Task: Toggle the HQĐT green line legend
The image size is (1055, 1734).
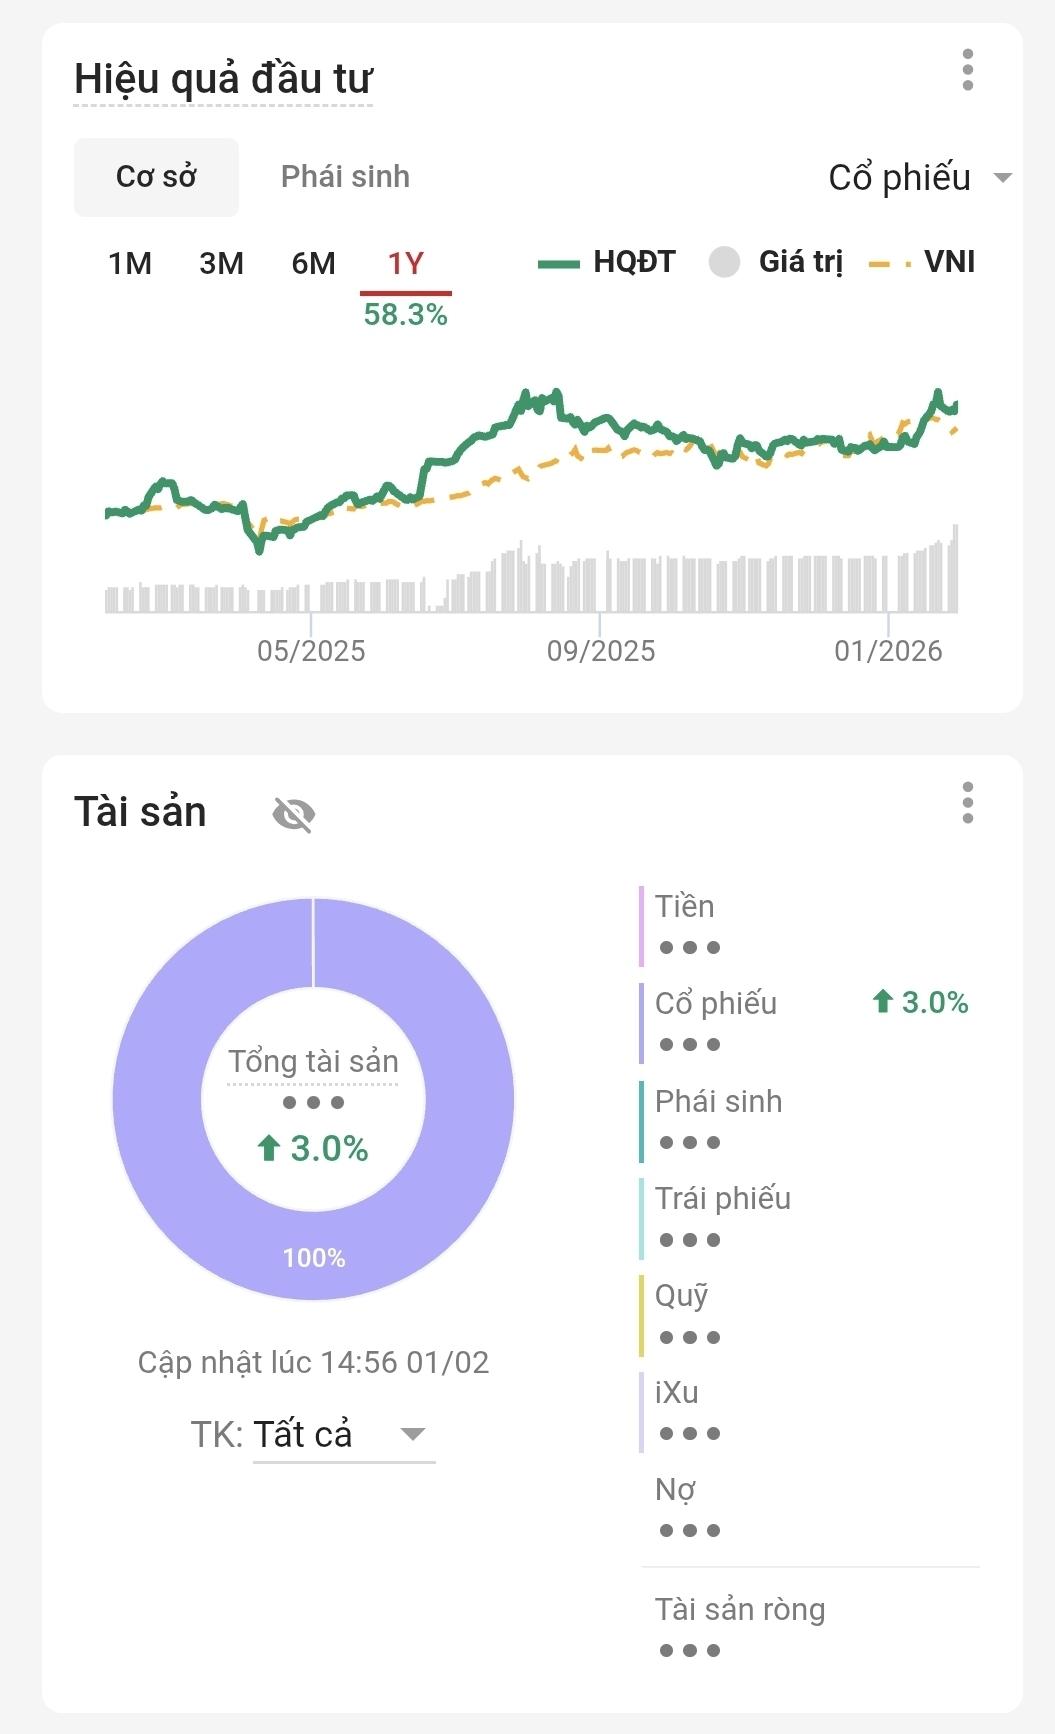Action: [x=607, y=263]
